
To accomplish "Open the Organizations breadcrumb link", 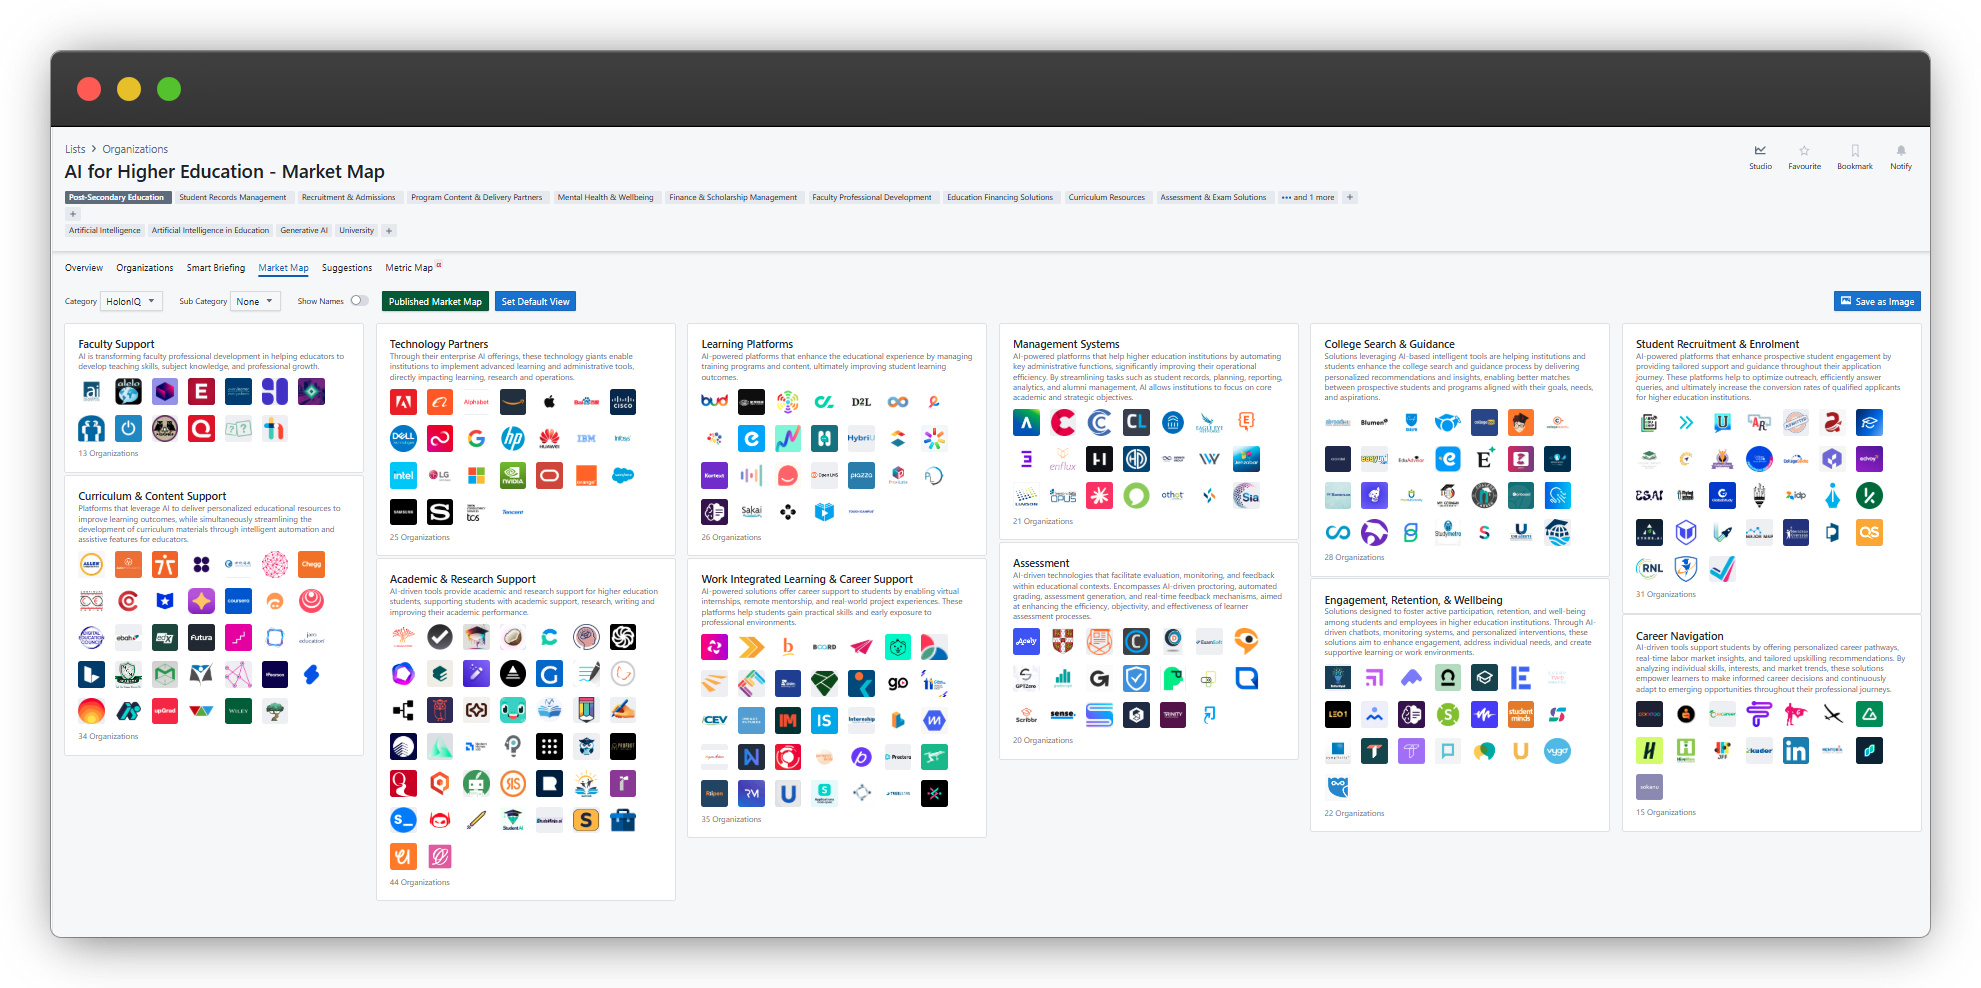I will click(x=135, y=149).
